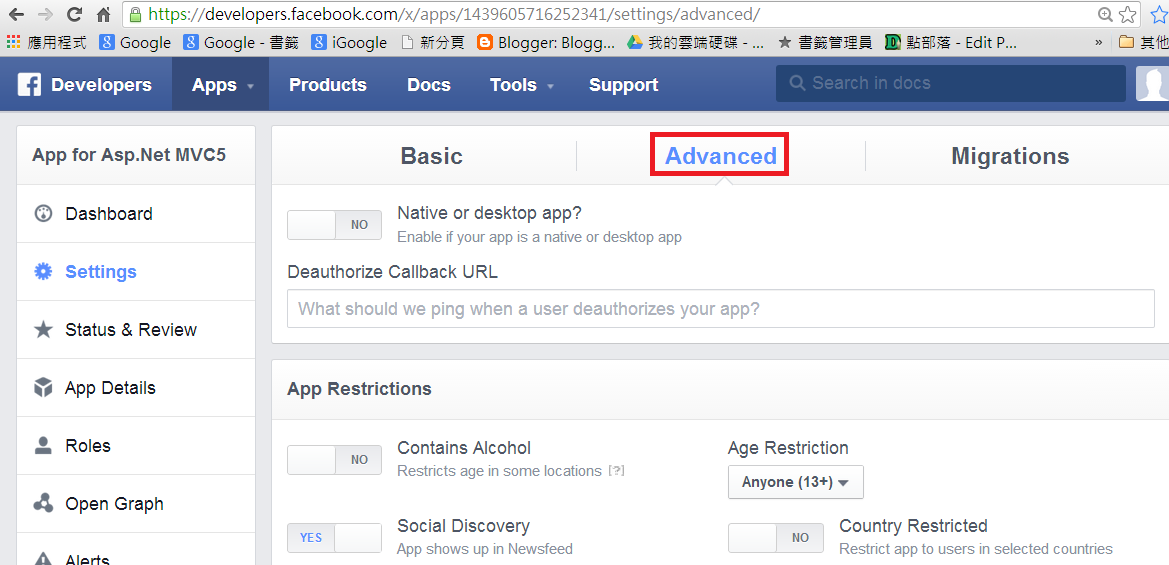The width and height of the screenshot is (1169, 565).
Task: Switch to the Basic settings tab
Action: (432, 157)
